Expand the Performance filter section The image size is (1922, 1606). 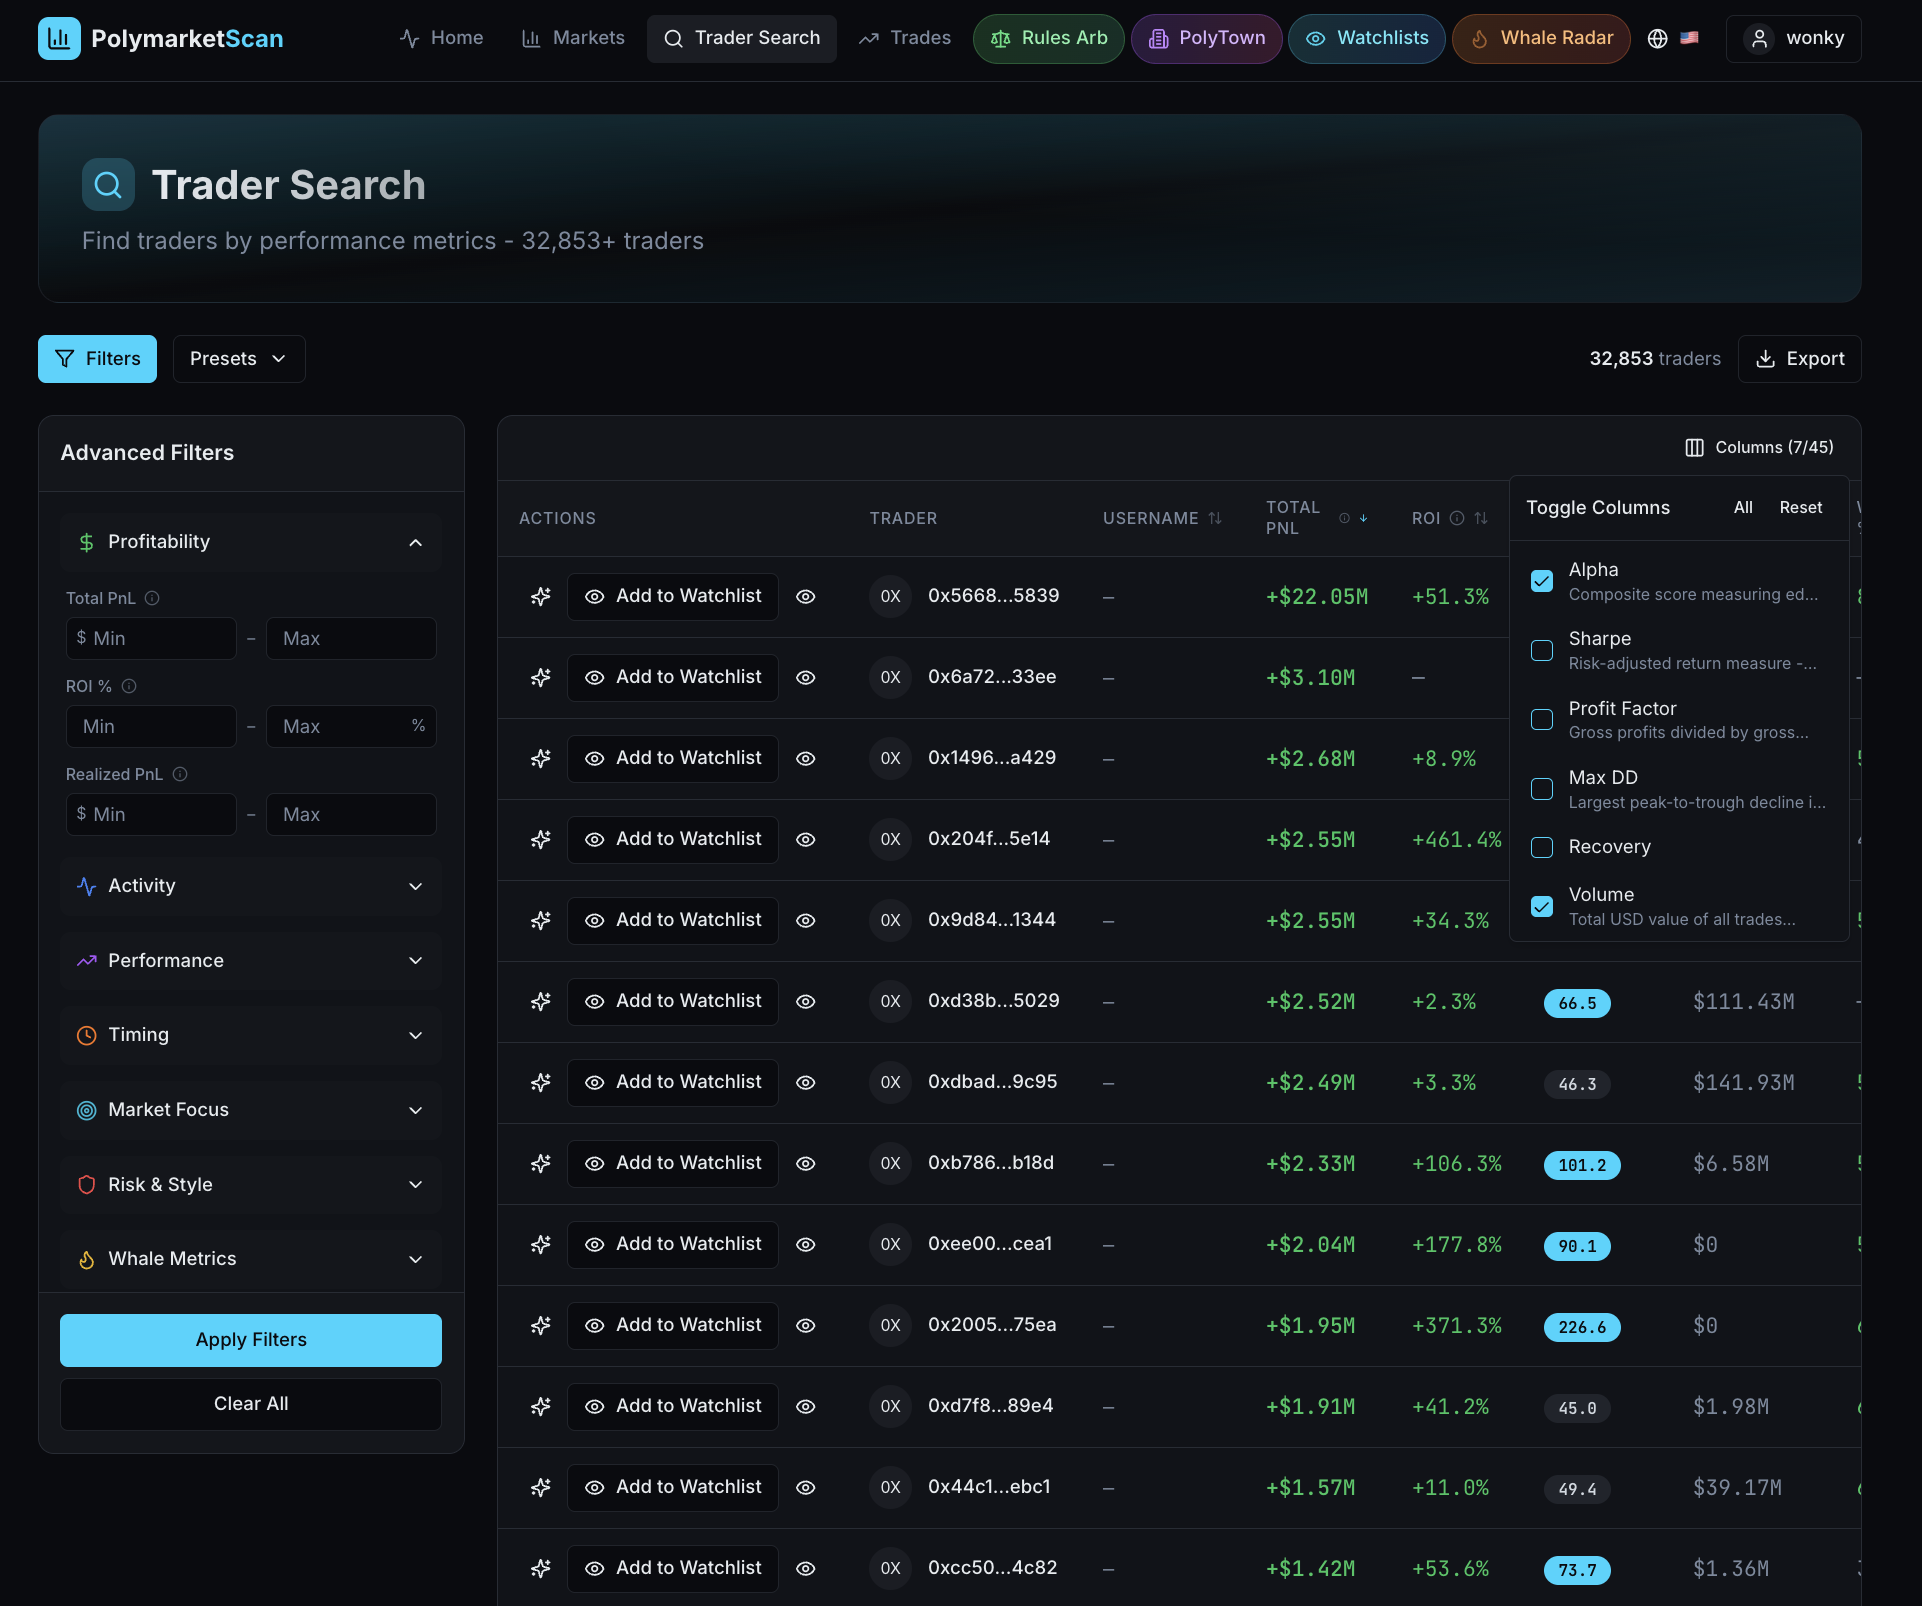click(x=251, y=960)
